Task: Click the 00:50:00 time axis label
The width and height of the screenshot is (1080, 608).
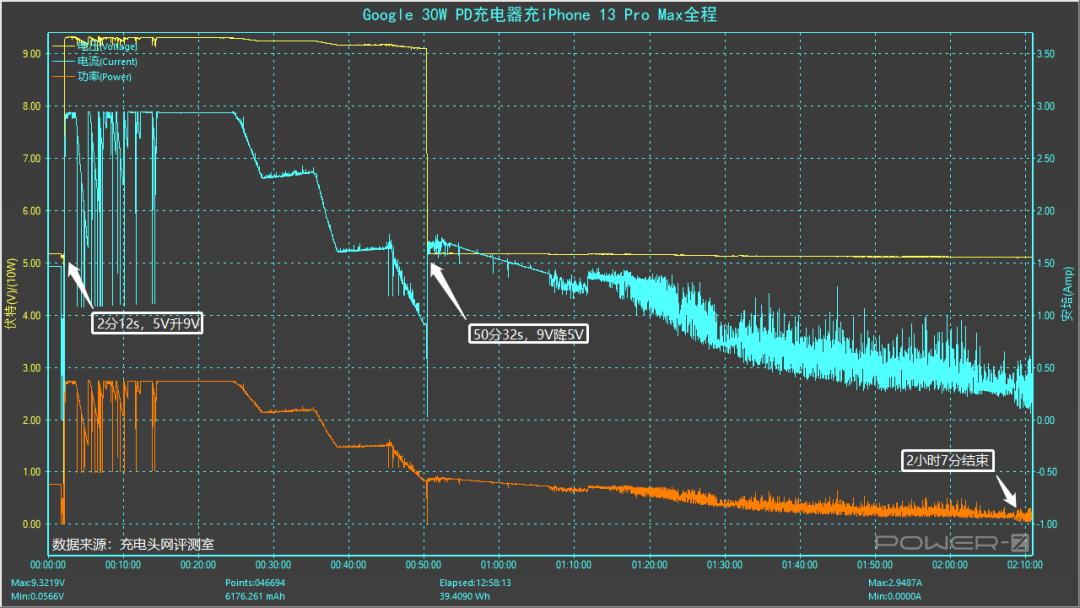Action: 424,565
